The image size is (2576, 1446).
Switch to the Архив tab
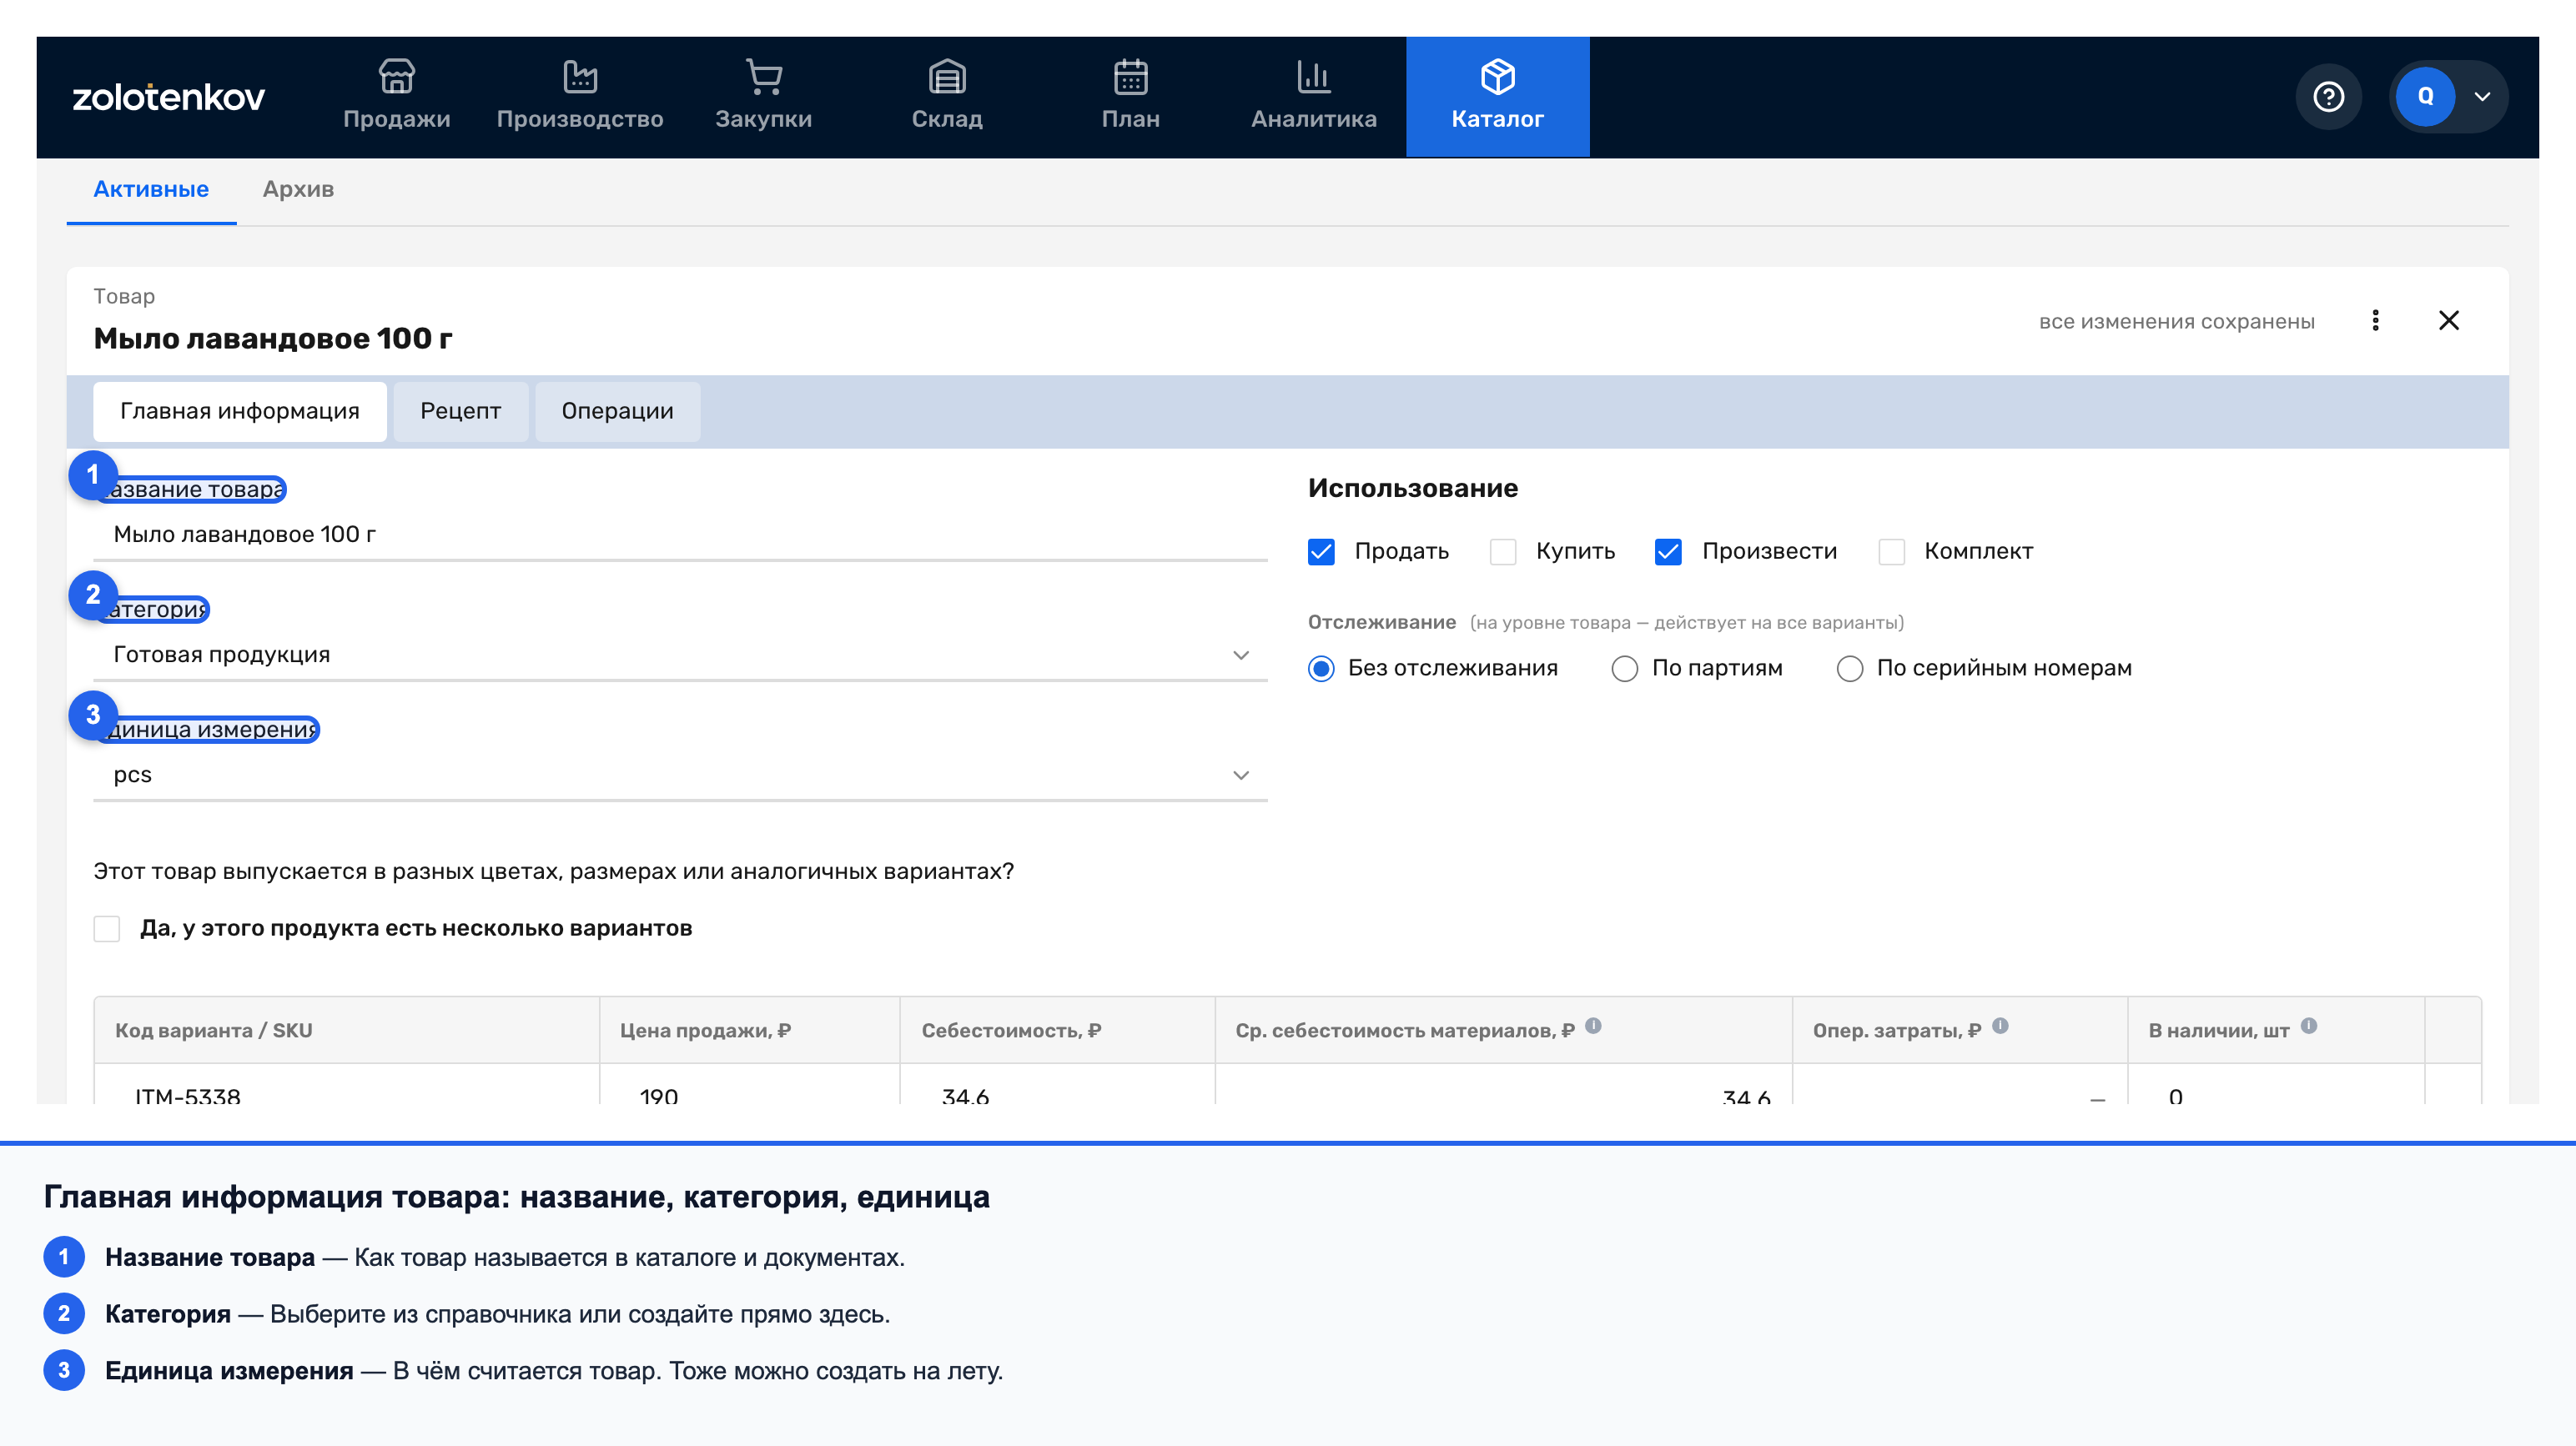[298, 189]
